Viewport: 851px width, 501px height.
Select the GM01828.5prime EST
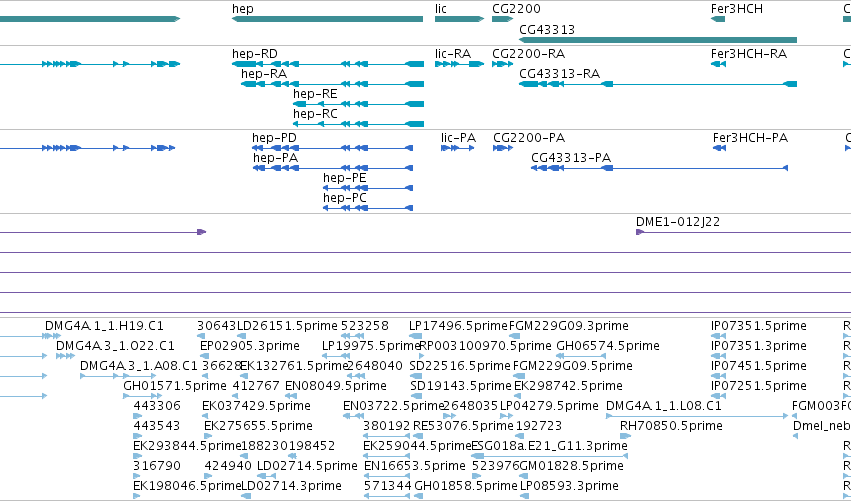[524, 476]
